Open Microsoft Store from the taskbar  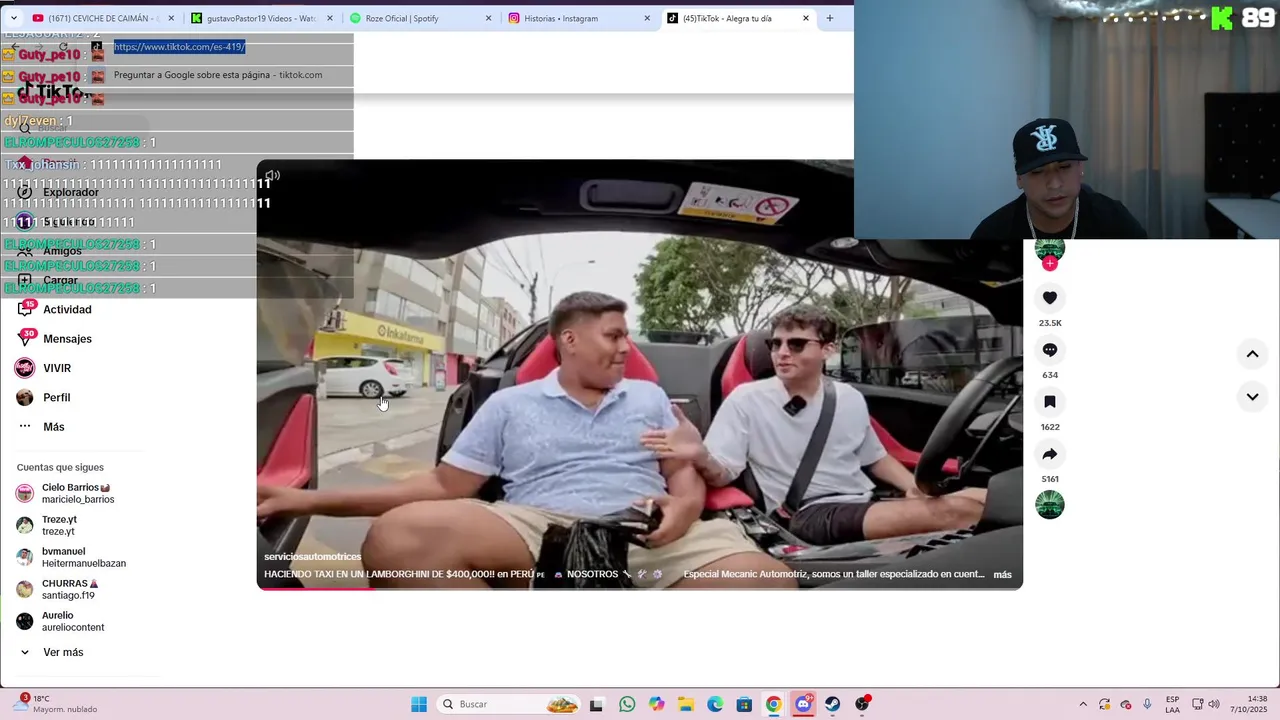[x=744, y=704]
